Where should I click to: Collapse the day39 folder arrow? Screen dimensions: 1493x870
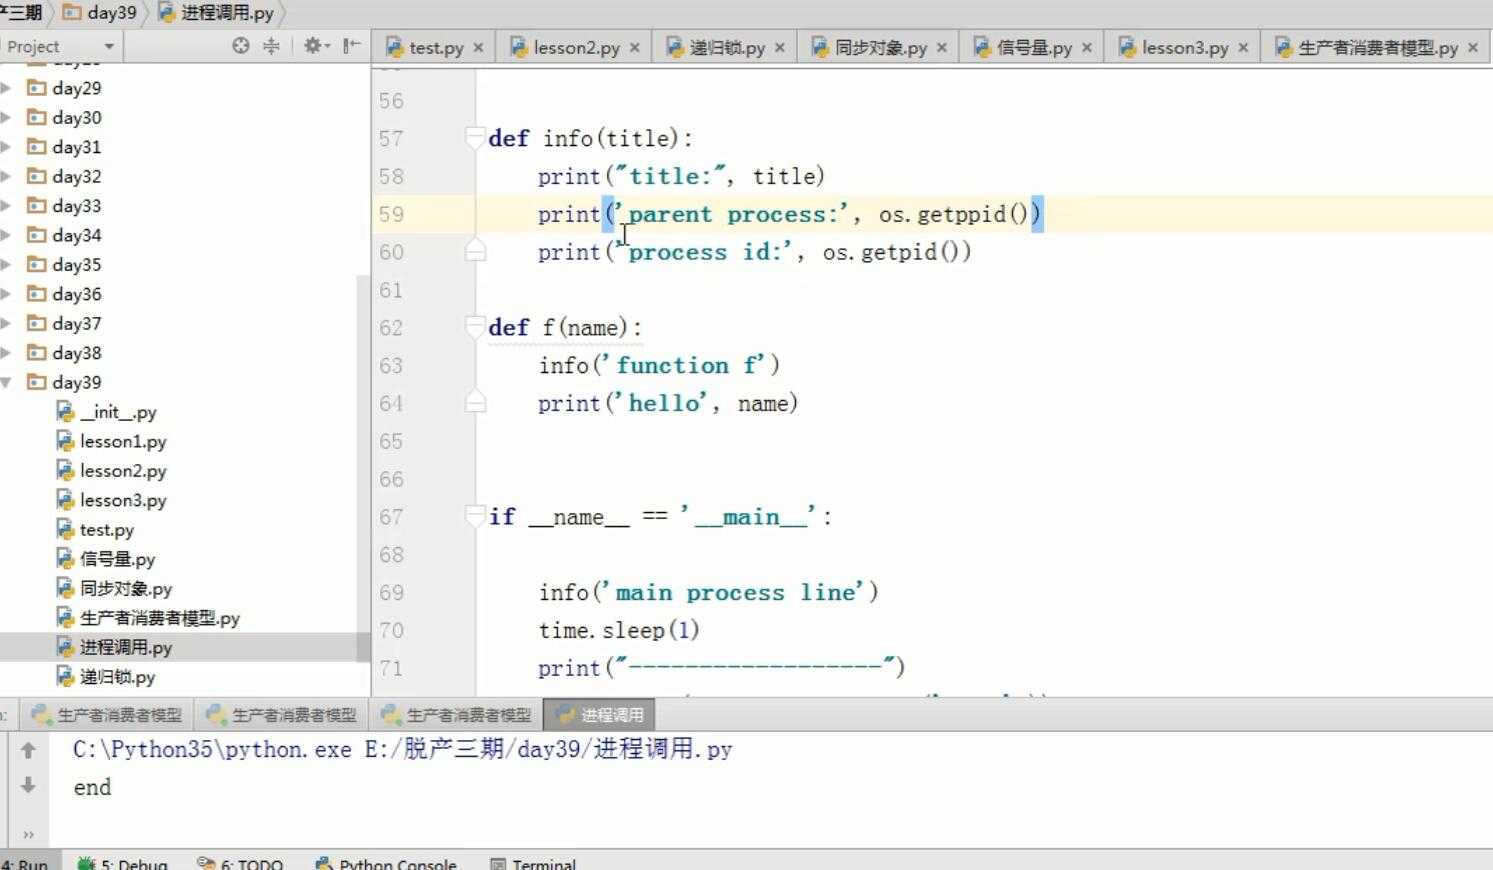(x=6, y=382)
